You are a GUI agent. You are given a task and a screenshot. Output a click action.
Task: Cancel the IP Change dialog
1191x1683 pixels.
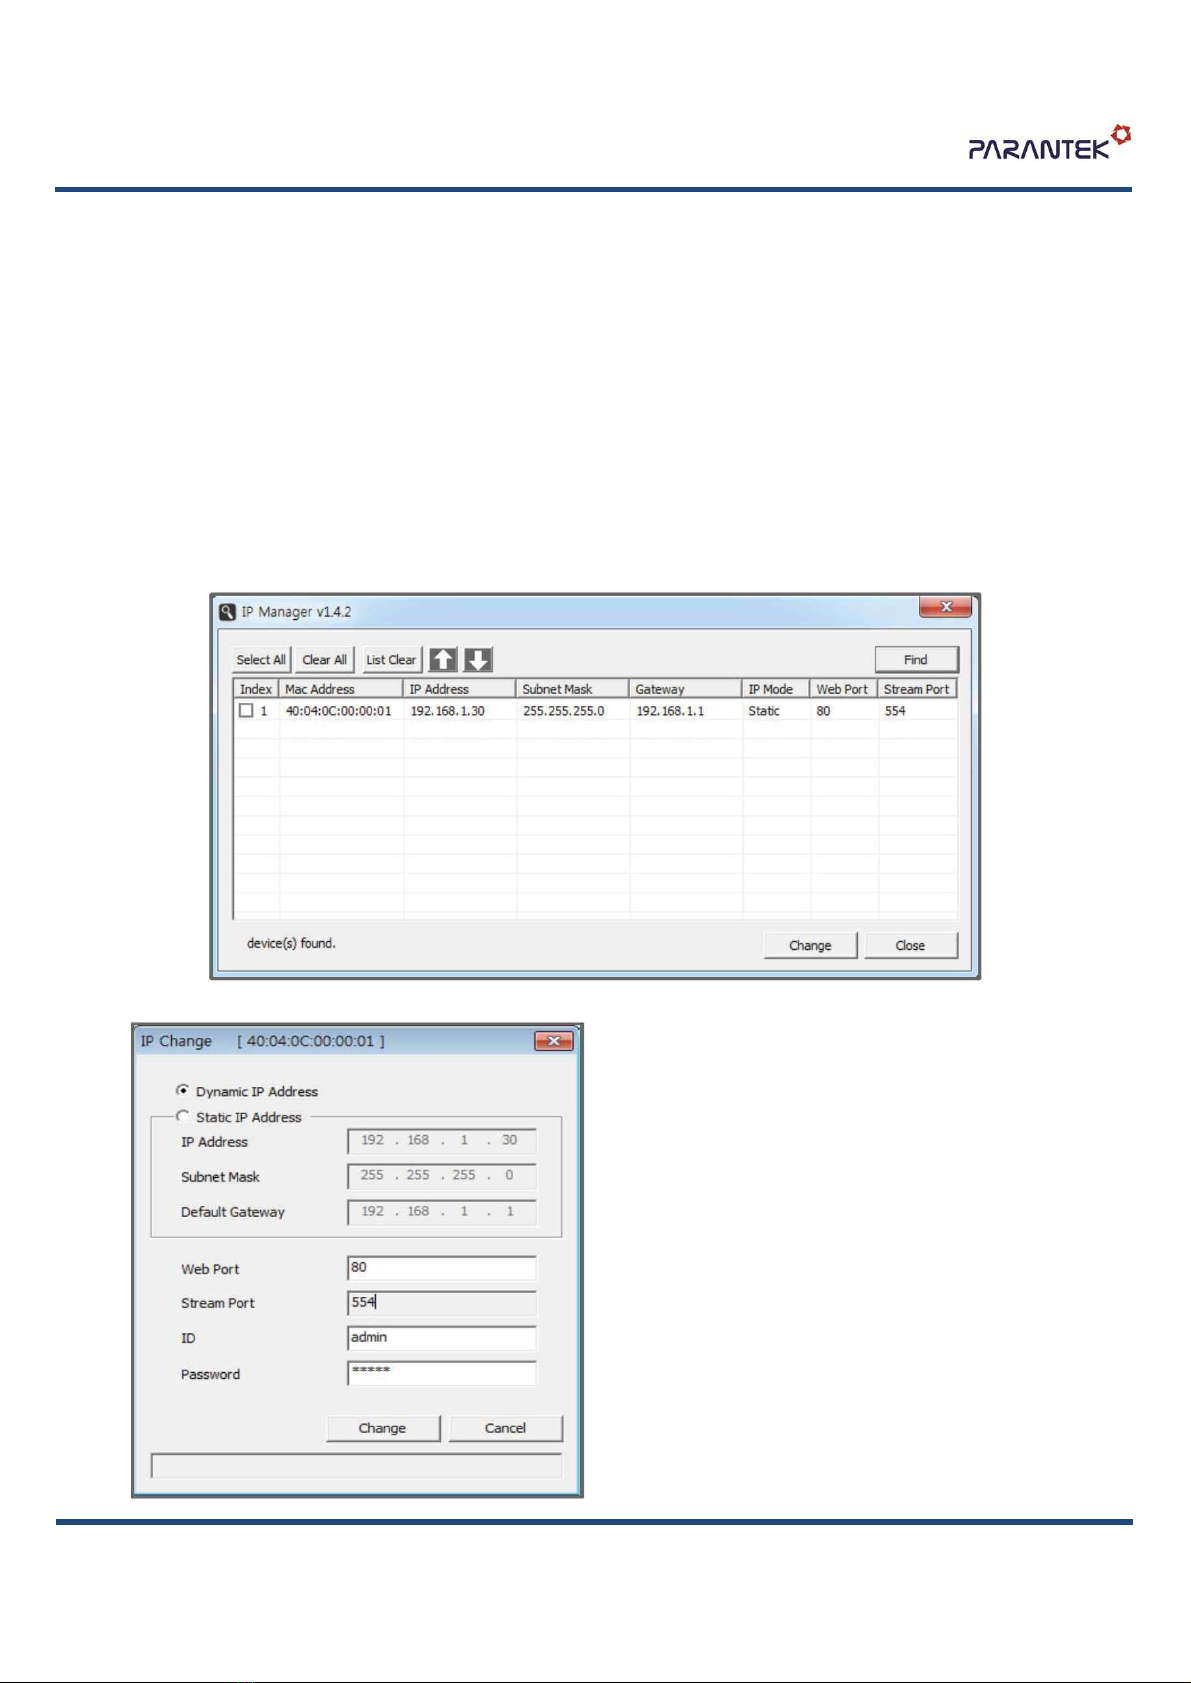point(505,1428)
